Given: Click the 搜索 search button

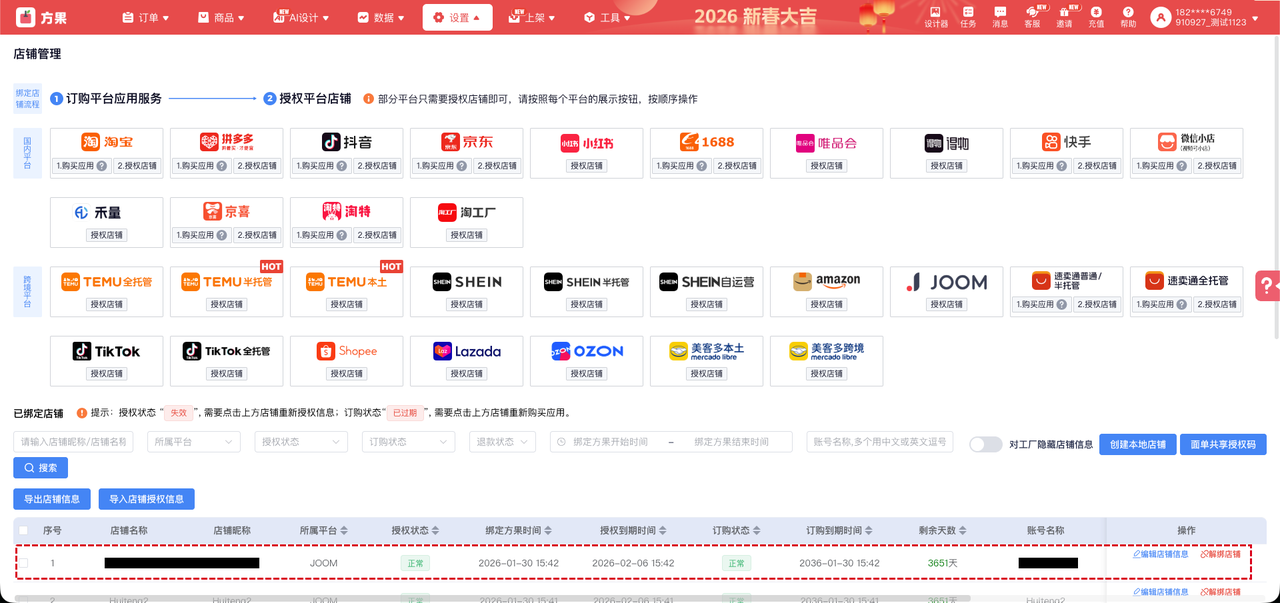Looking at the screenshot, I should coord(40,467).
